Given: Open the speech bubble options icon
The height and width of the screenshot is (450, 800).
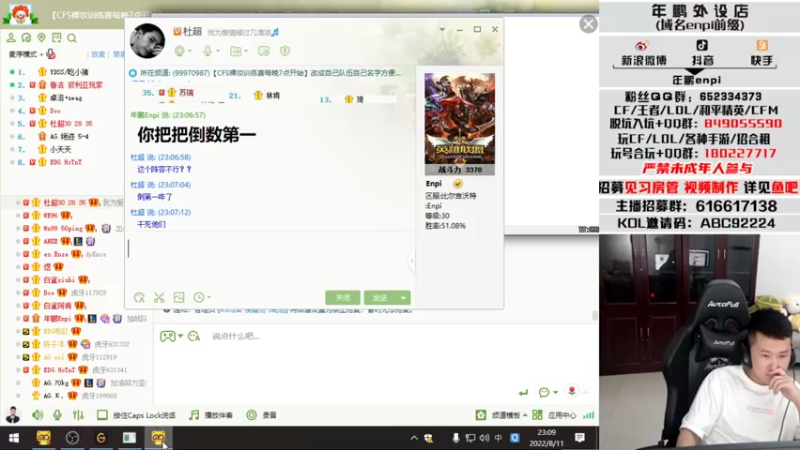Looking at the screenshot, I should click(544, 392).
